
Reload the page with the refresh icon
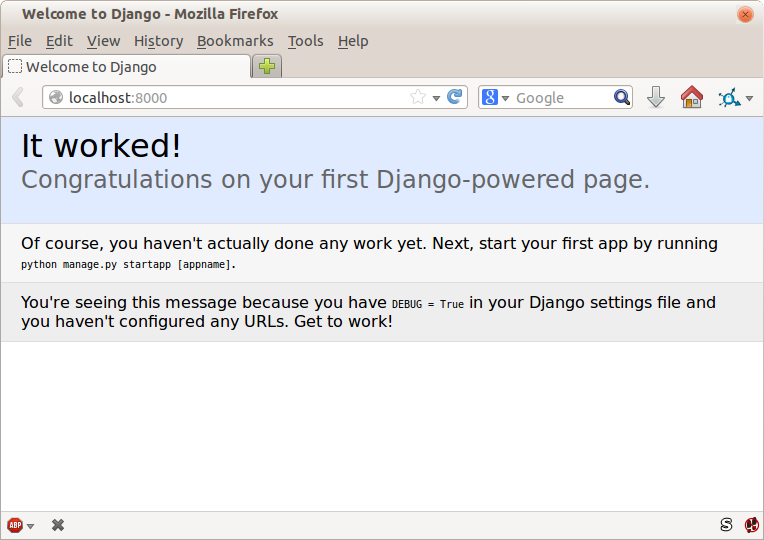pyautogui.click(x=455, y=96)
